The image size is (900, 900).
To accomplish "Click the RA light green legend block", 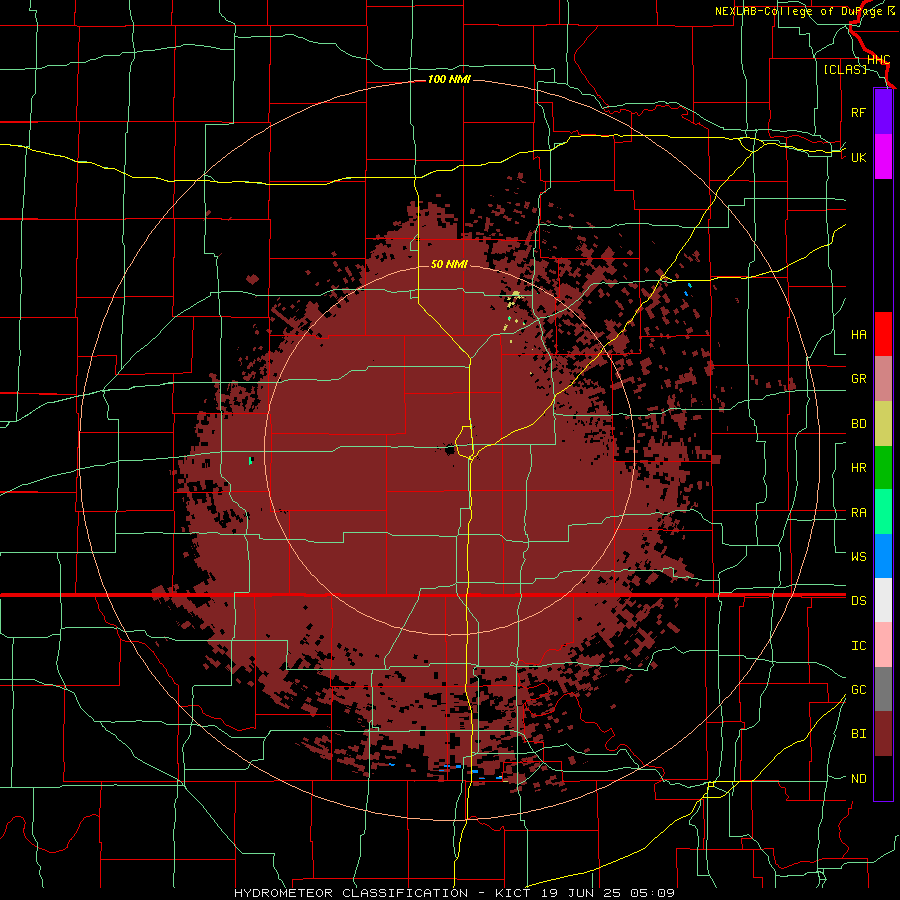I will pos(883,512).
